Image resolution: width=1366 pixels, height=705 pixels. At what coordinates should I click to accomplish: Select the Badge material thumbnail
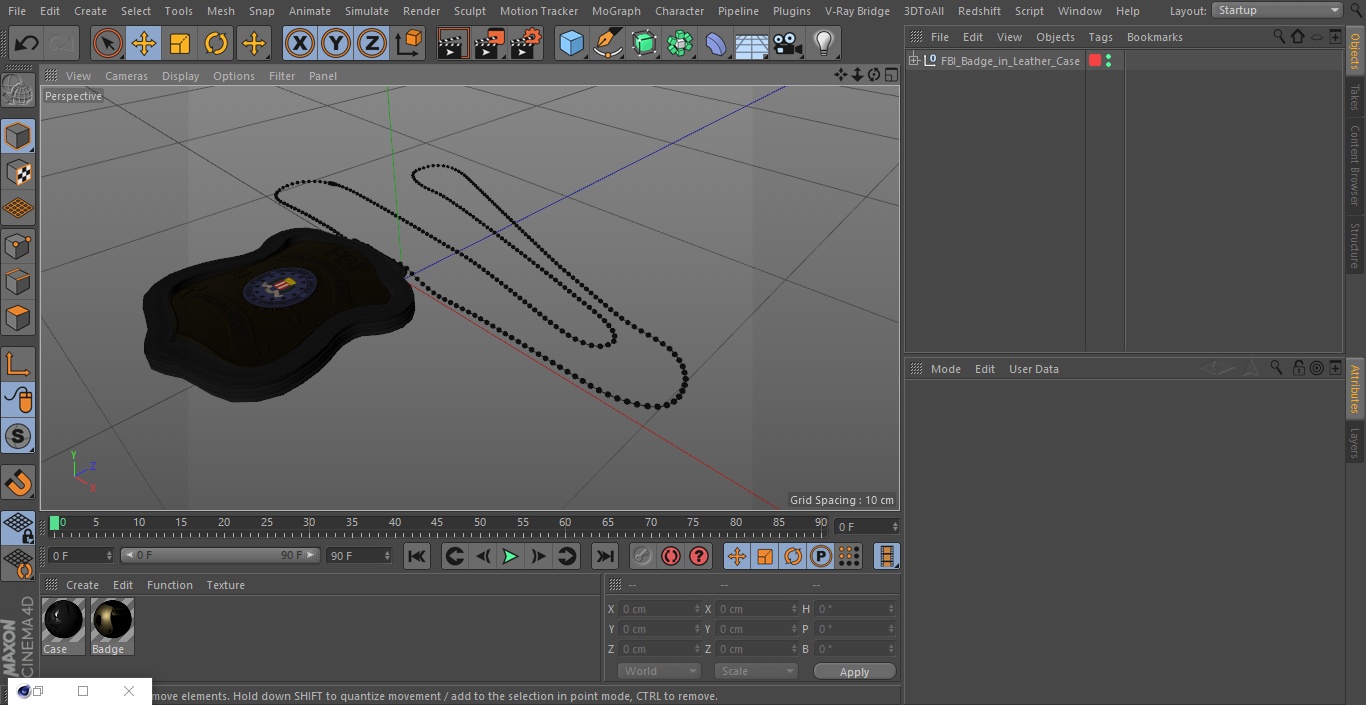(112, 620)
